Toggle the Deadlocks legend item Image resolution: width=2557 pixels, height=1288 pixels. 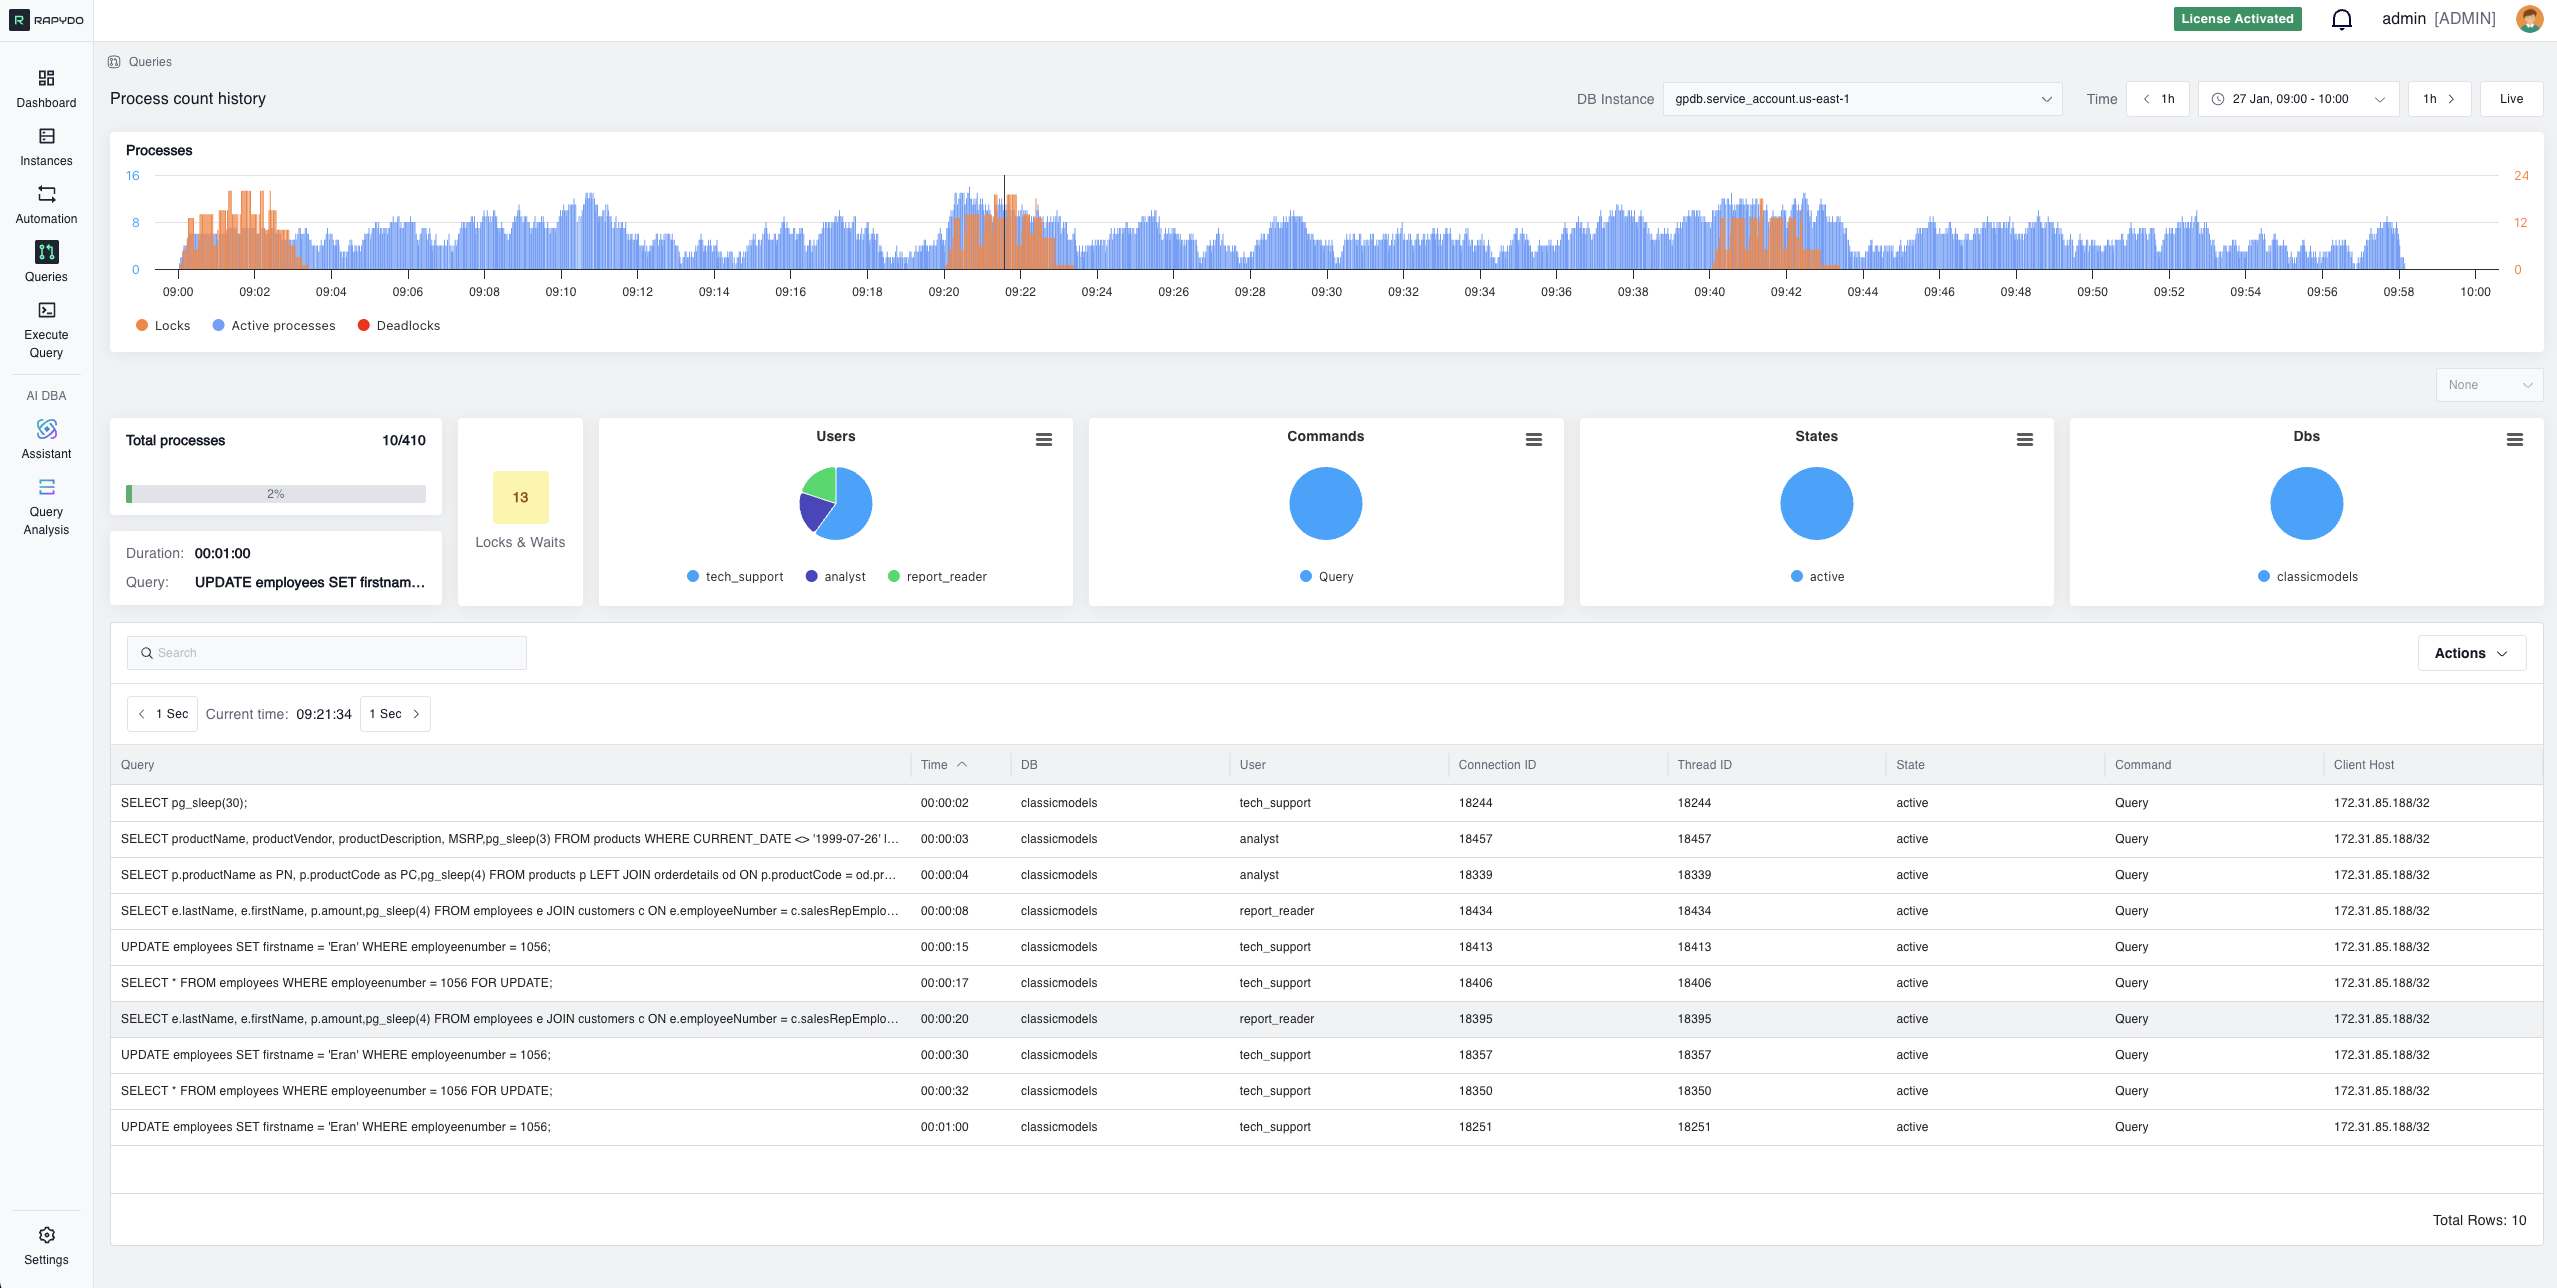[x=399, y=325]
